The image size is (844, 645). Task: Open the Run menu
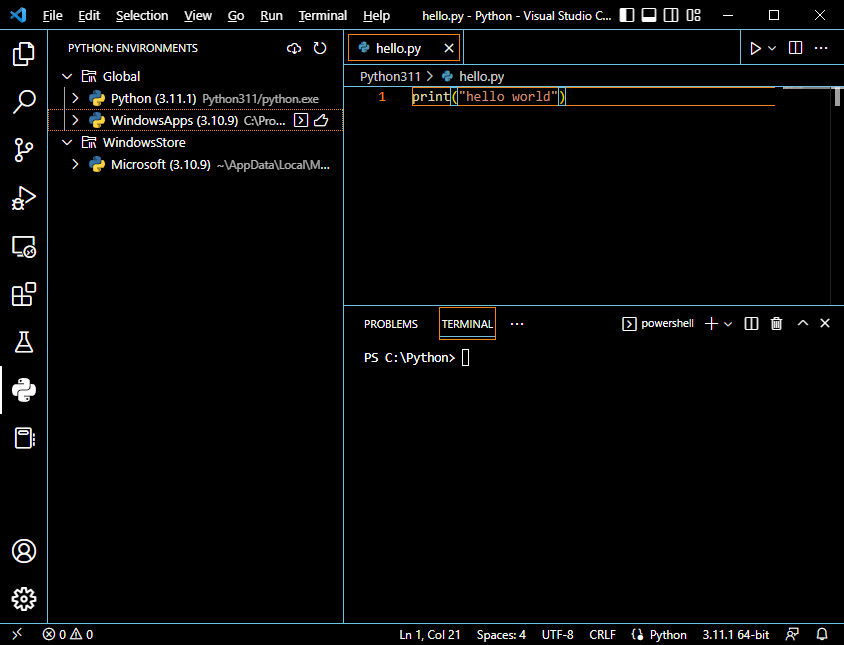[271, 16]
